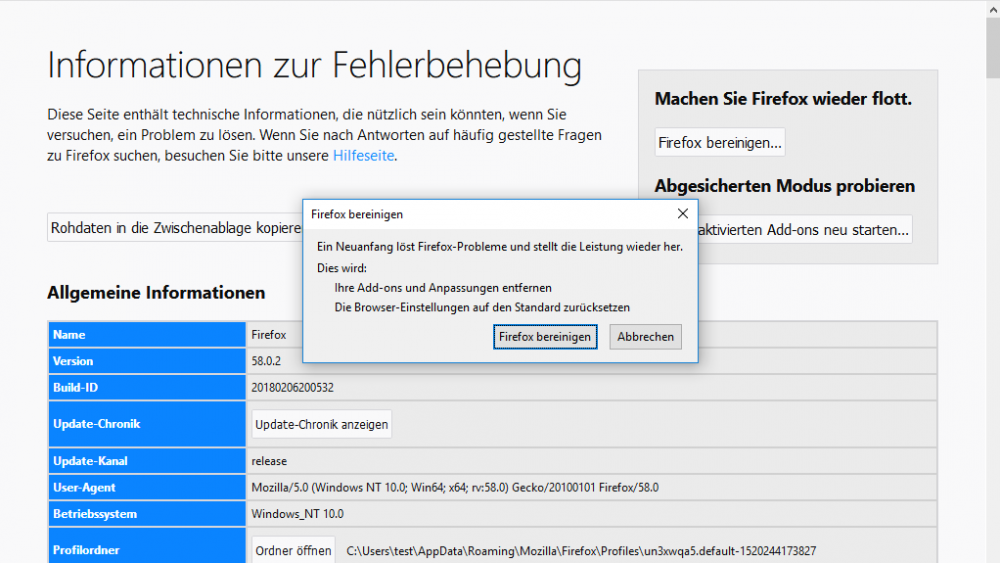Click the Informationen zur Fehlerbehebung page title
The image size is (1000, 563).
coord(314,66)
